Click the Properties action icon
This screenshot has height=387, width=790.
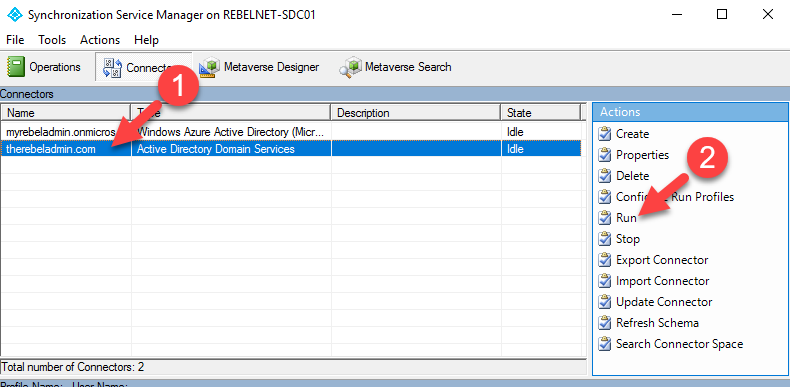tap(604, 155)
